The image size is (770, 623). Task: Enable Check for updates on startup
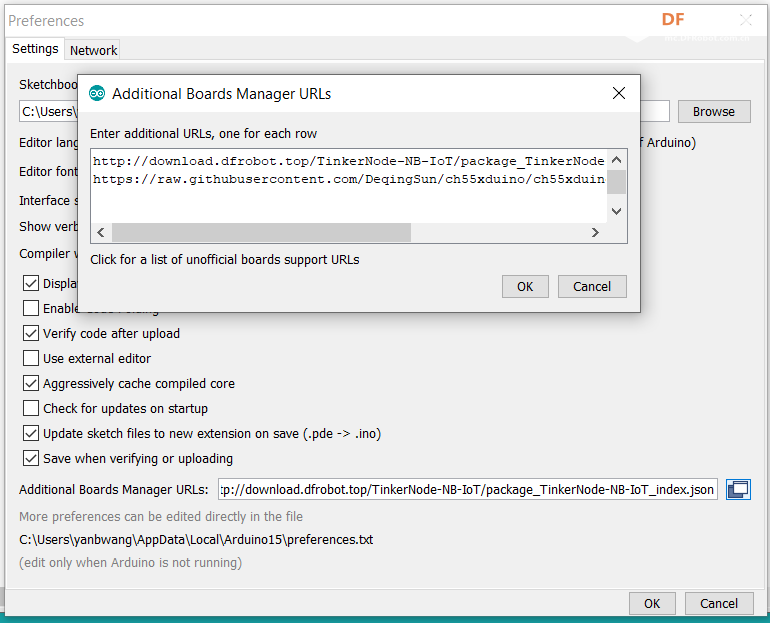(x=31, y=408)
